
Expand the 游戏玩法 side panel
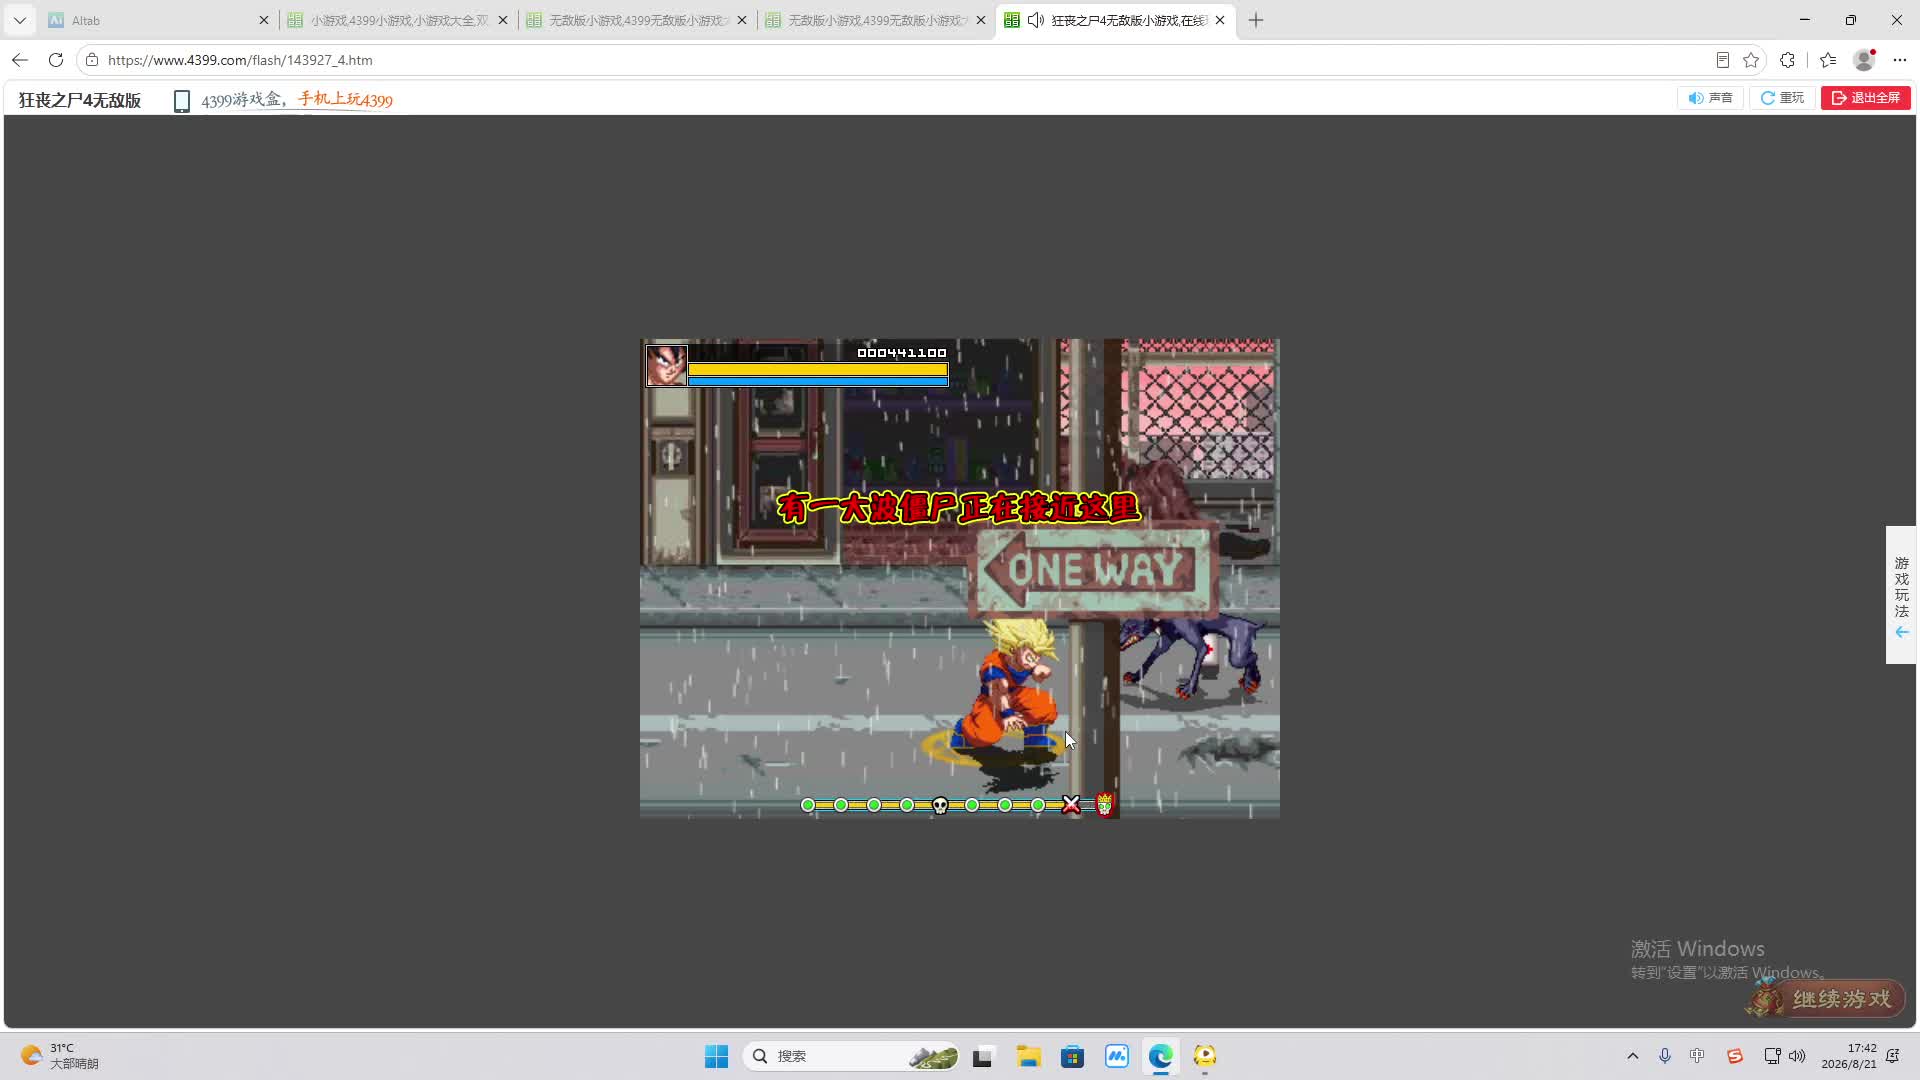pos(1901,595)
